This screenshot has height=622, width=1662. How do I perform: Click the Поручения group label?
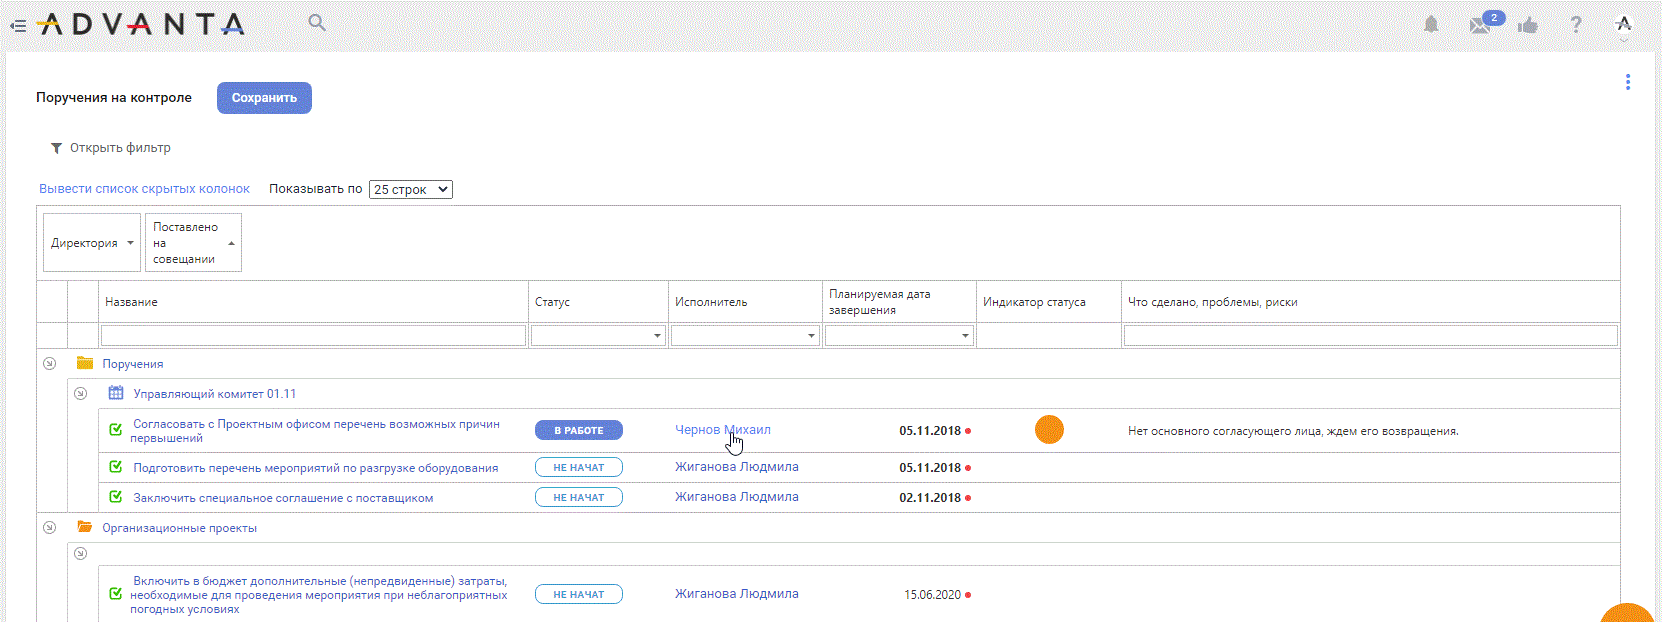133,364
